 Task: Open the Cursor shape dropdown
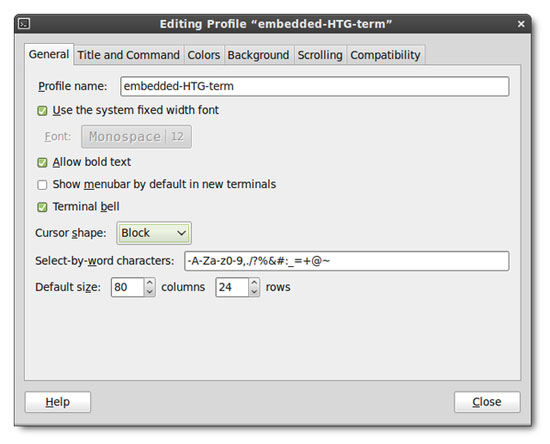point(154,233)
